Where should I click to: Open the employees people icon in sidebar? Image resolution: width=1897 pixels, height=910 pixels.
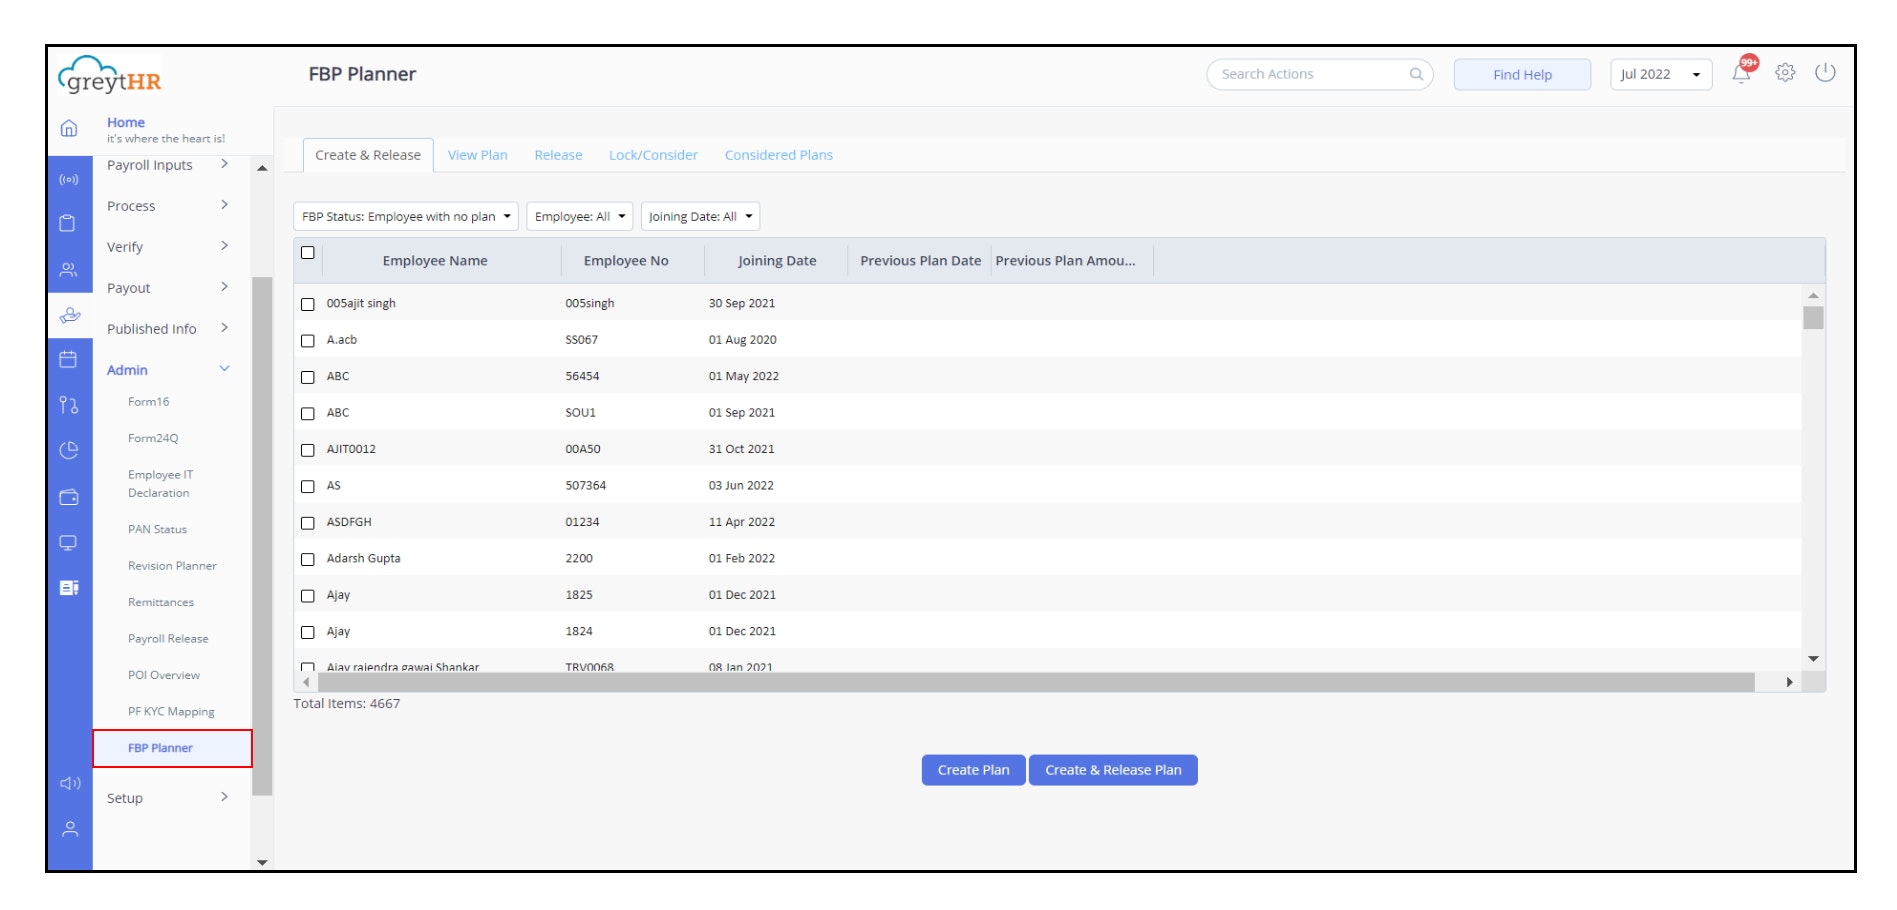click(69, 266)
